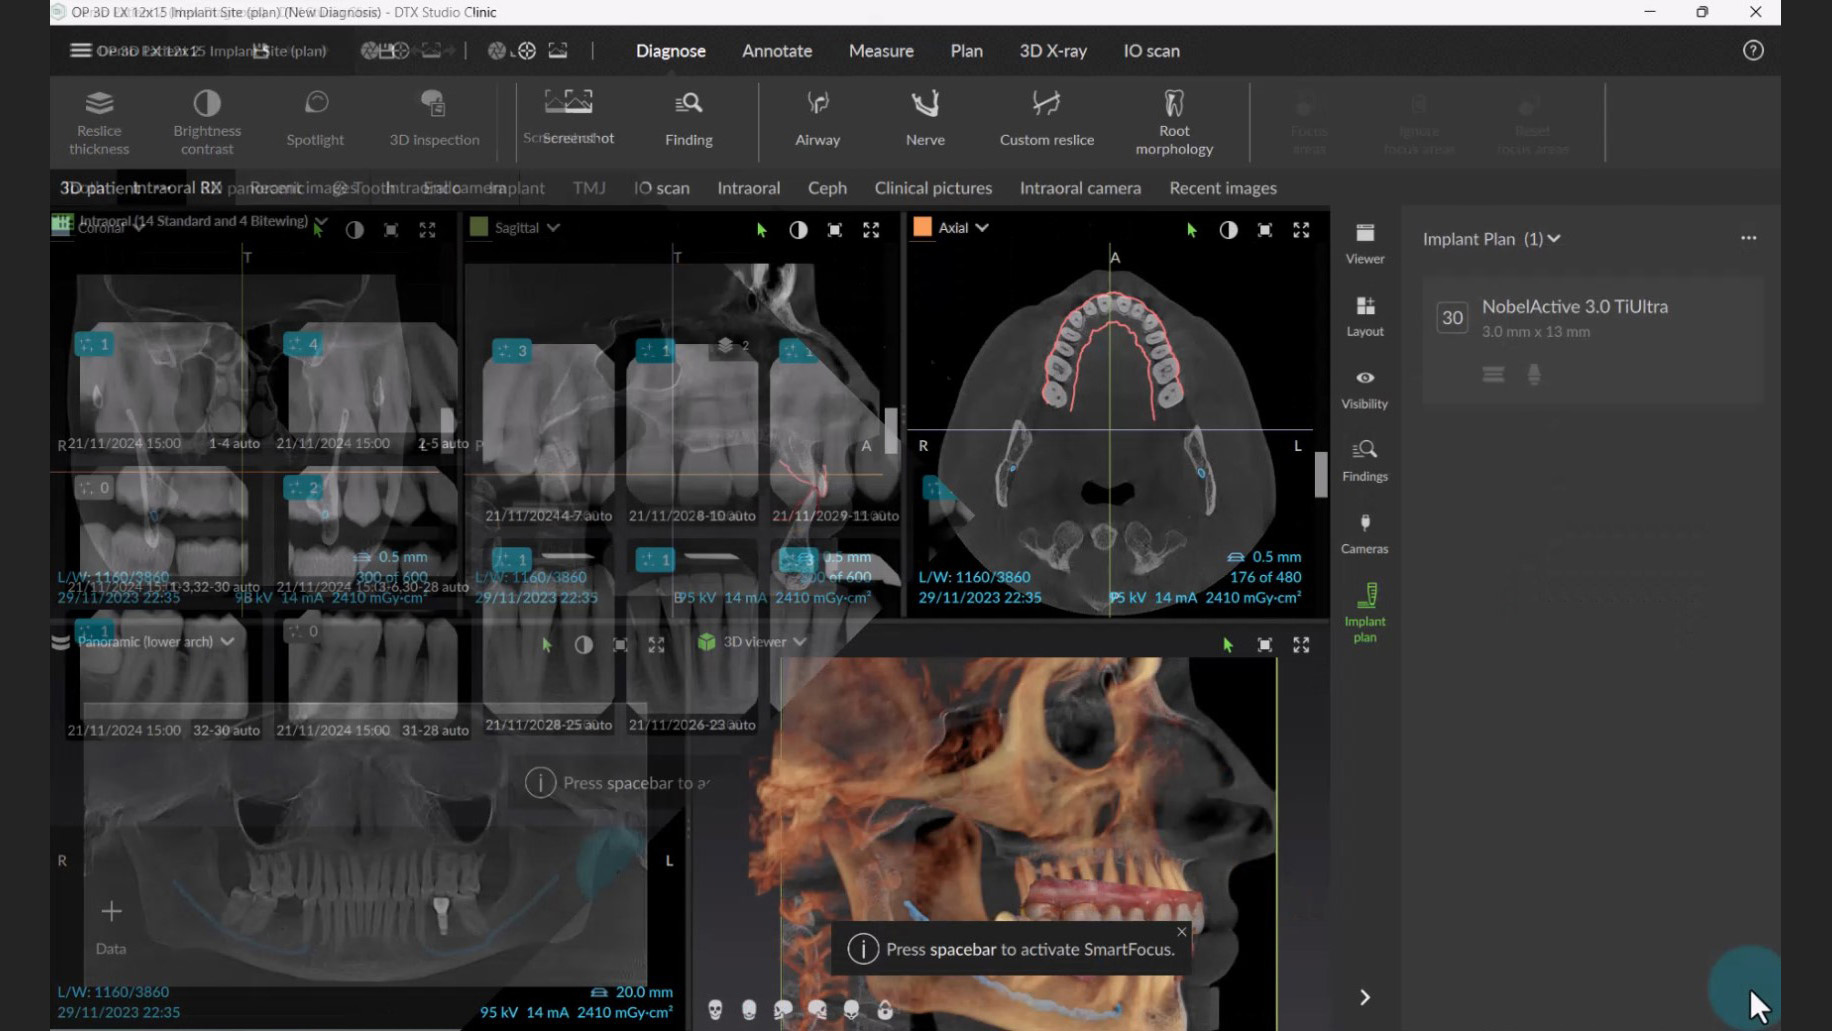Close the SmartFocus spacebar hint

click(1182, 931)
